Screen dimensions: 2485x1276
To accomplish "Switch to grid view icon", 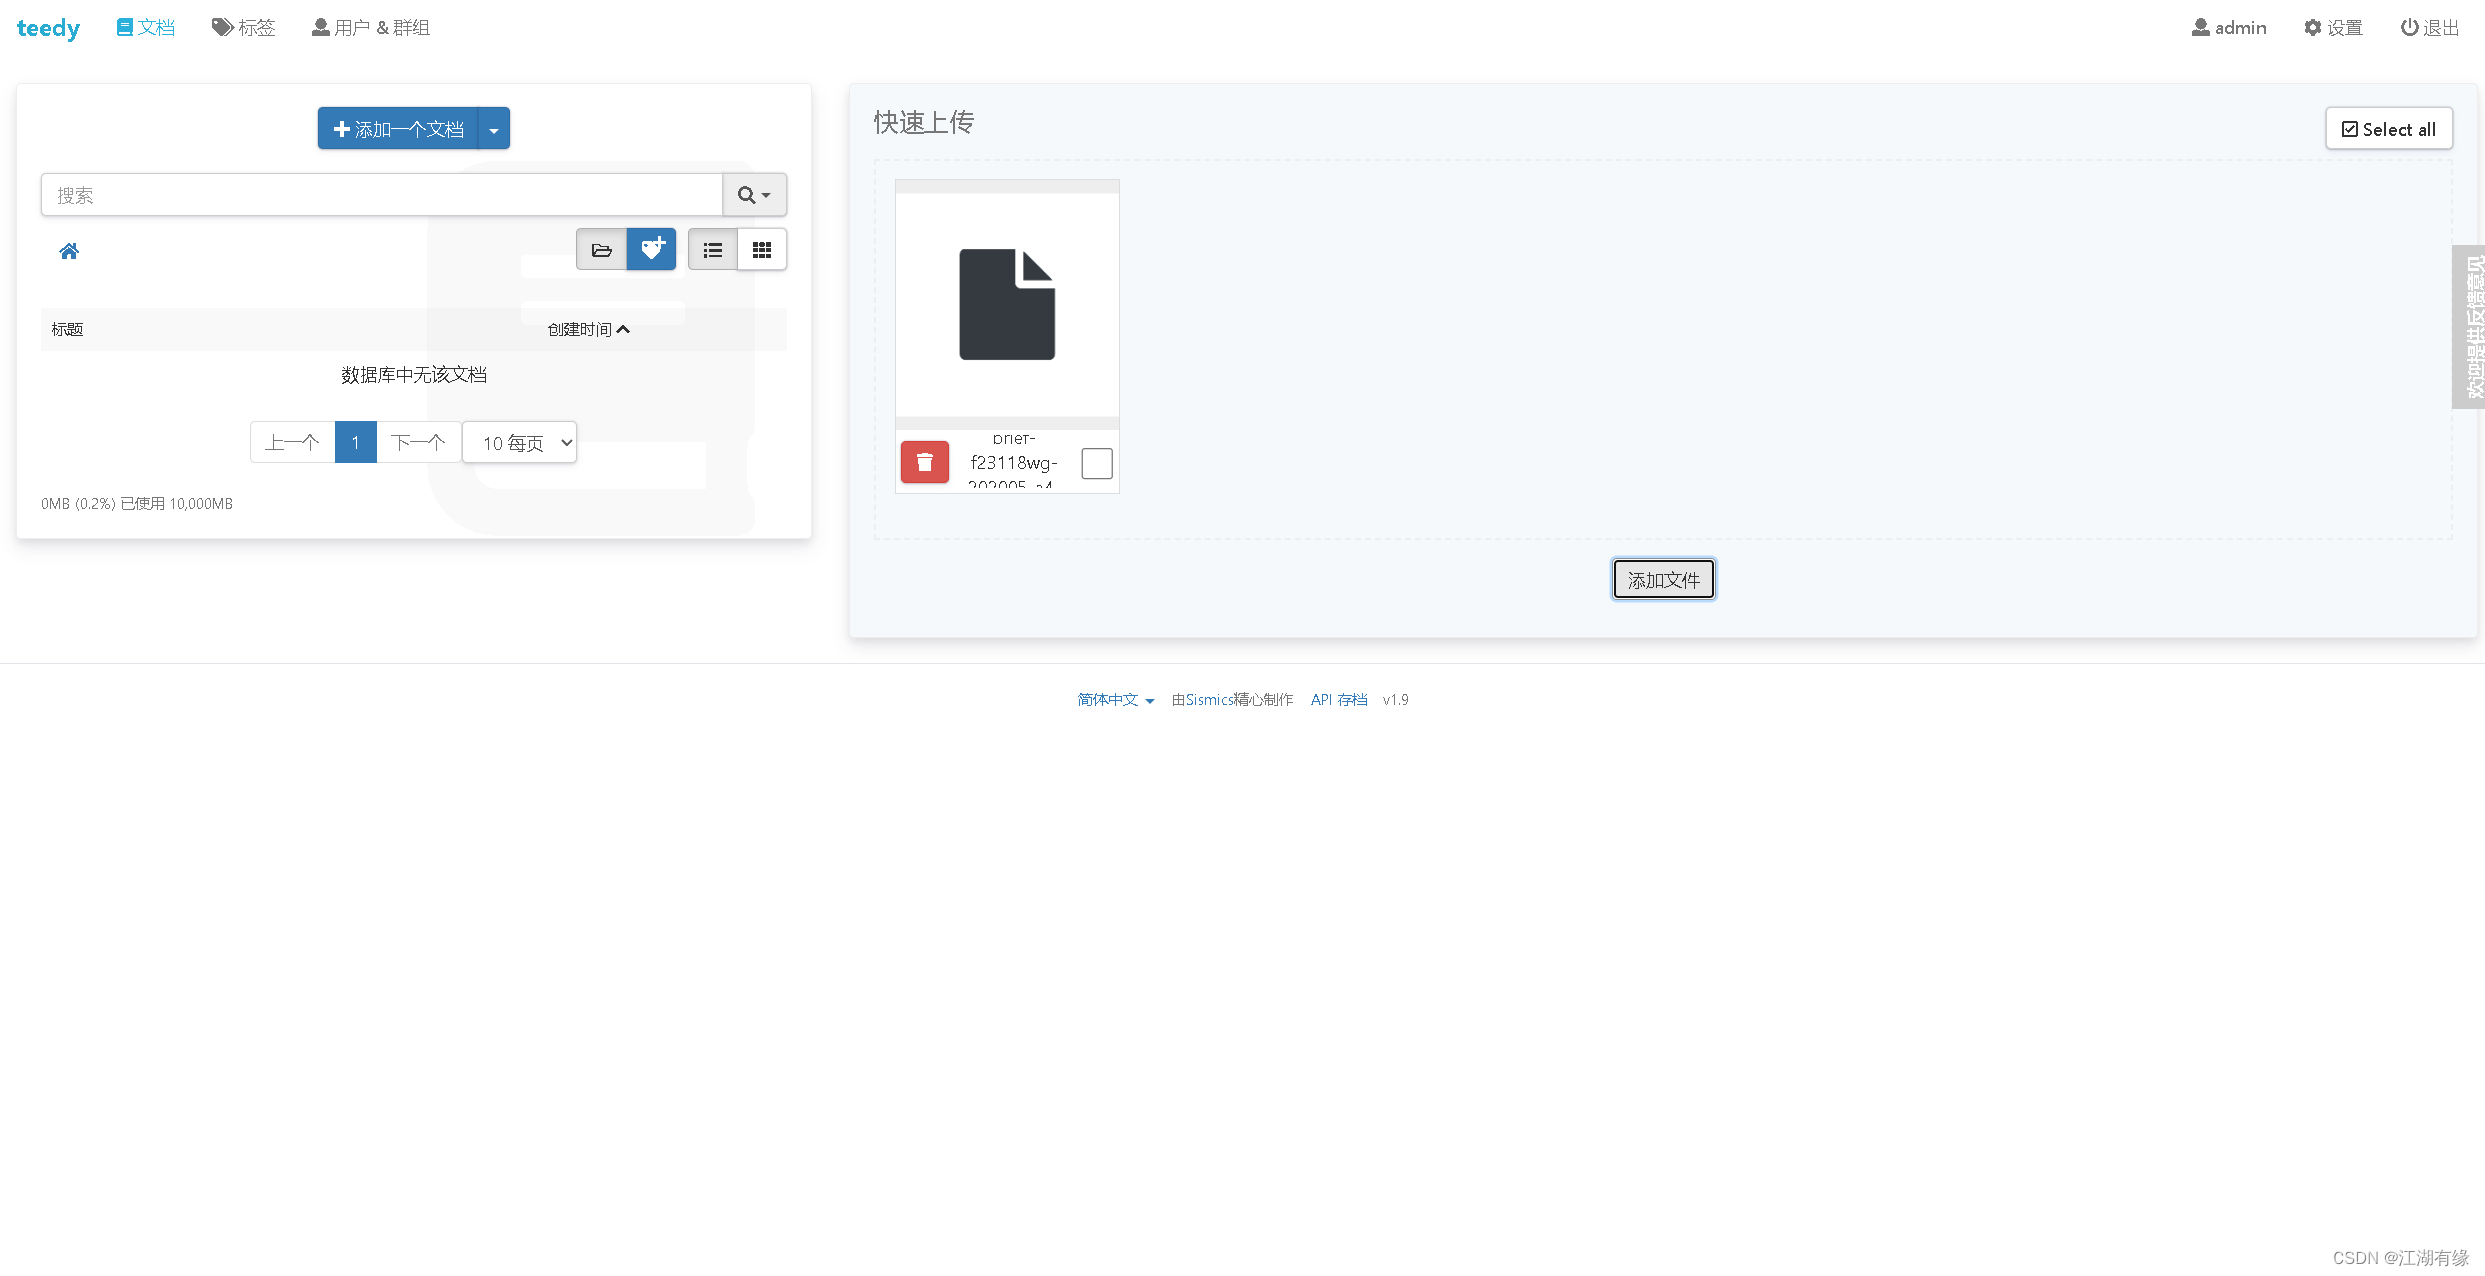I will tap(762, 249).
